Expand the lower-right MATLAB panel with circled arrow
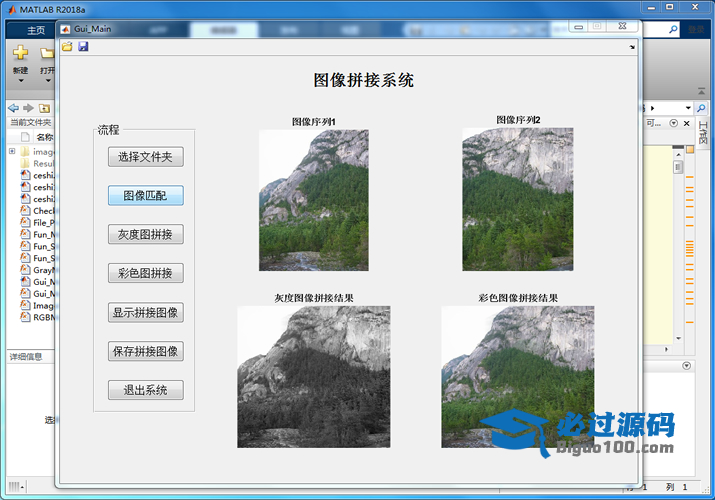 [x=686, y=366]
